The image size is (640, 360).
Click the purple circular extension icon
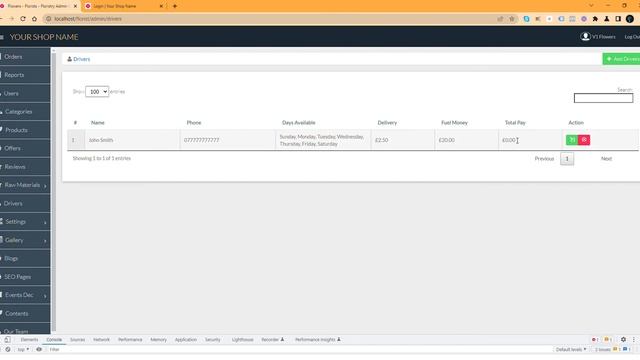tap(584, 19)
